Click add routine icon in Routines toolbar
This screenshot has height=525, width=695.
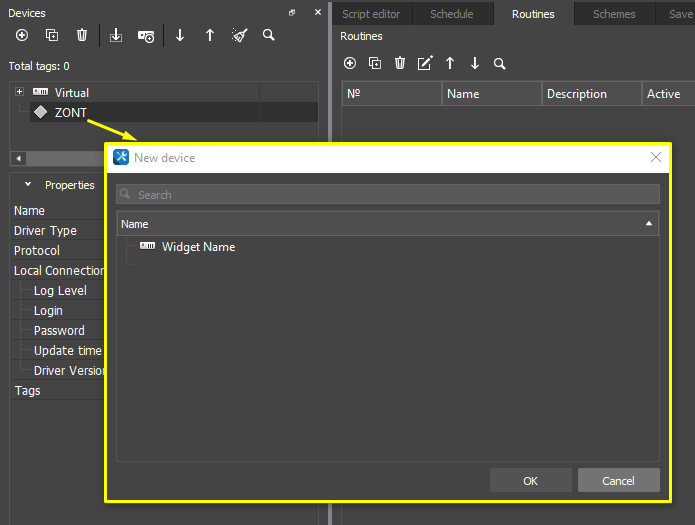350,63
